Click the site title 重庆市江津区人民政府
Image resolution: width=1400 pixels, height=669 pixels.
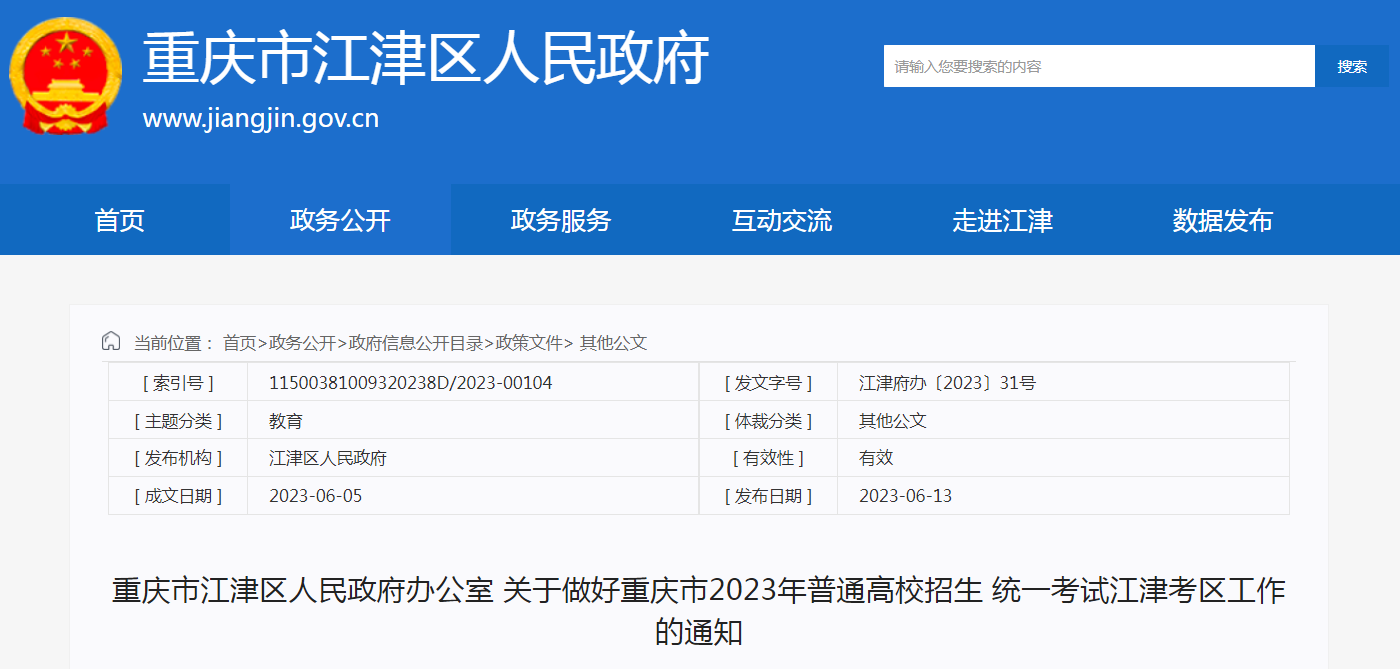pos(426,60)
